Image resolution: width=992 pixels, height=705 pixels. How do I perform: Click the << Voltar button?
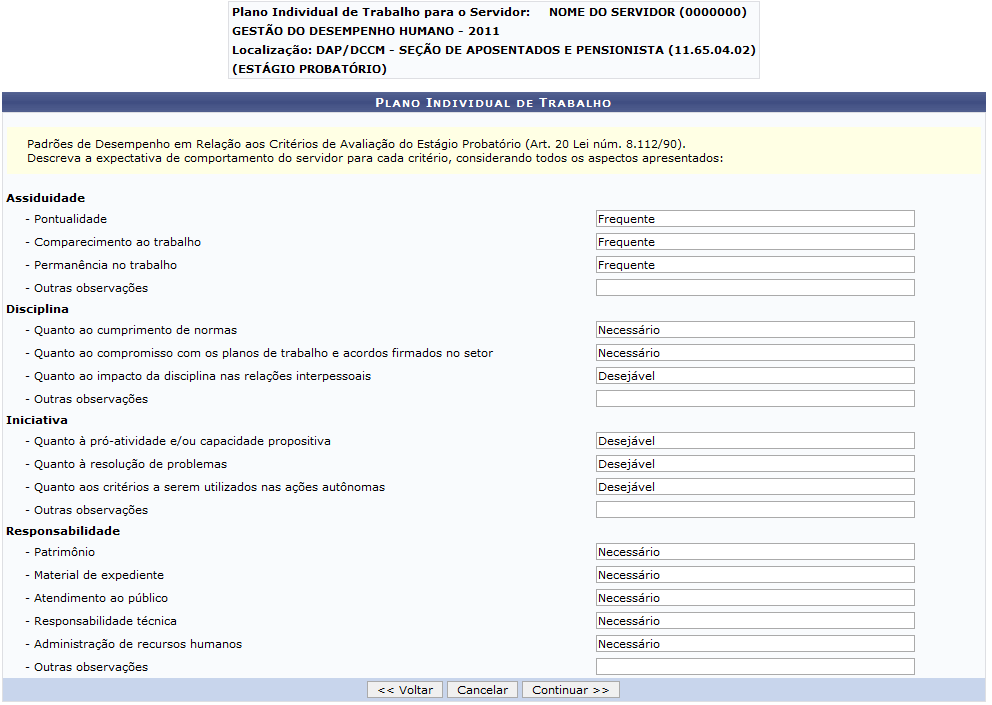point(406,690)
